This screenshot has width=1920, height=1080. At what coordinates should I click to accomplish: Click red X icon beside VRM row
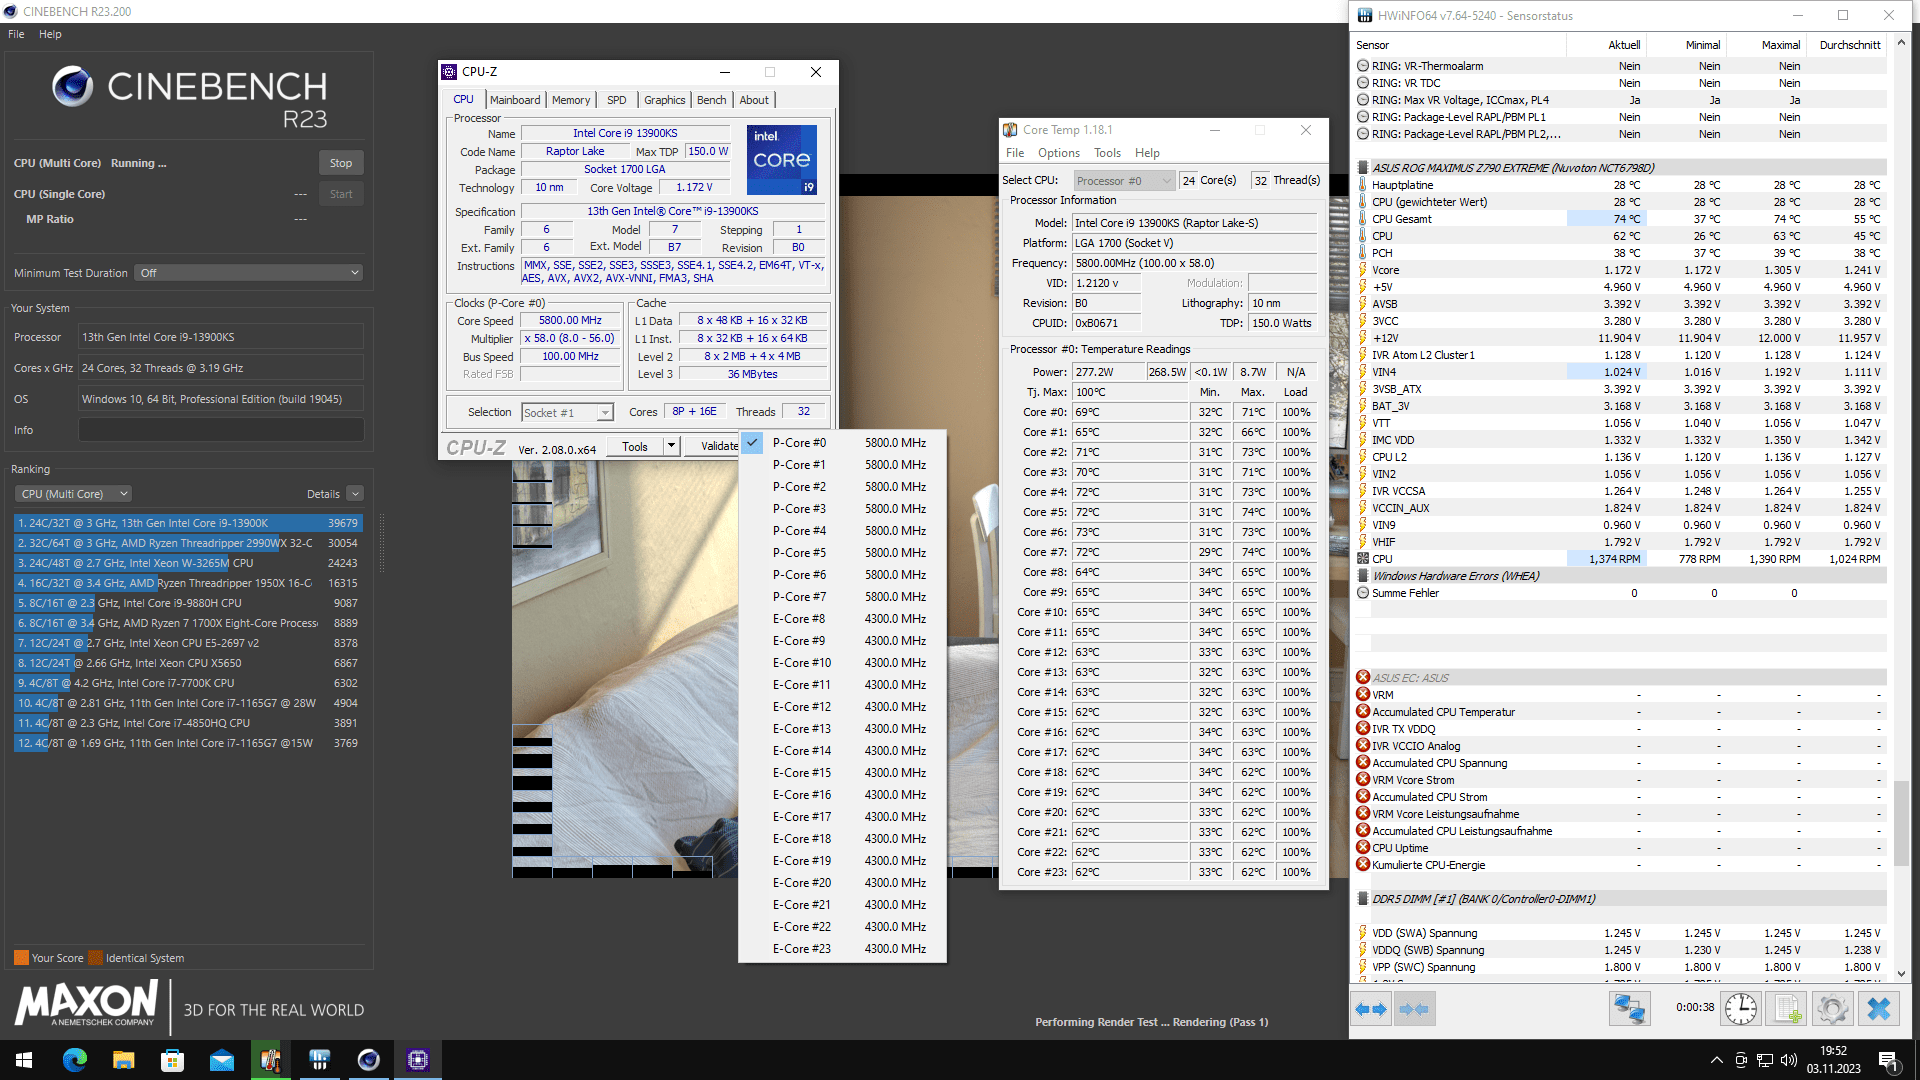coord(1362,695)
